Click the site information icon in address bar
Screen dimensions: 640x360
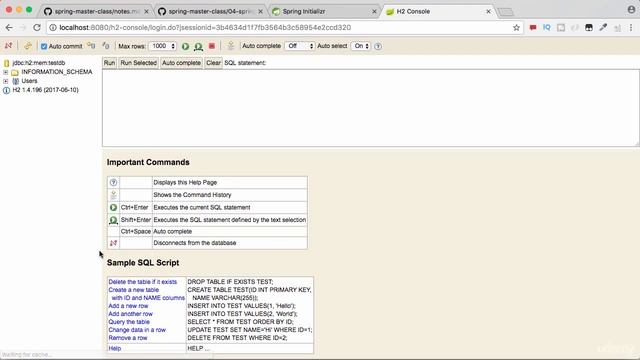53,27
